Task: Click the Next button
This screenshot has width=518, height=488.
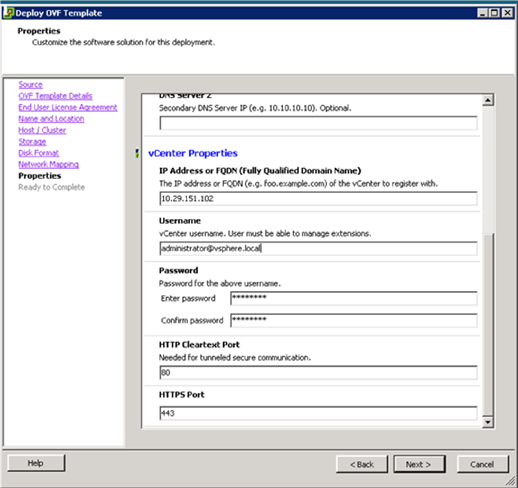Action: pos(419,464)
